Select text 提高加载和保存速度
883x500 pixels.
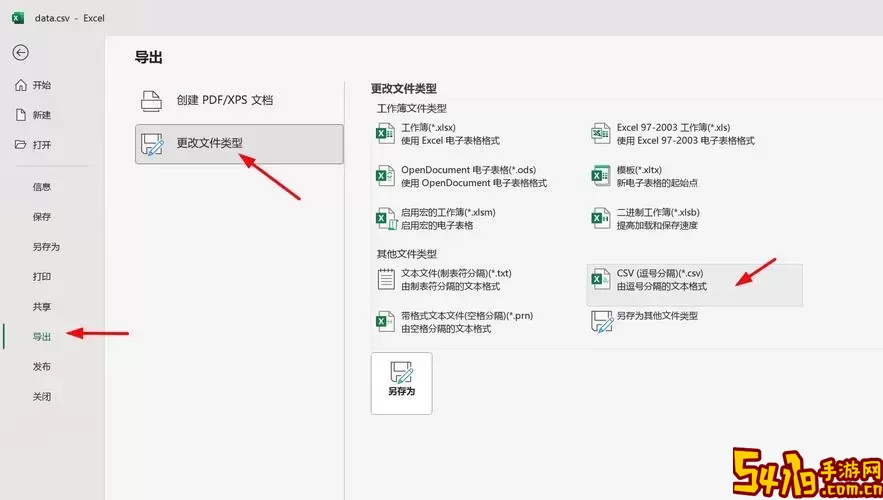click(x=657, y=225)
